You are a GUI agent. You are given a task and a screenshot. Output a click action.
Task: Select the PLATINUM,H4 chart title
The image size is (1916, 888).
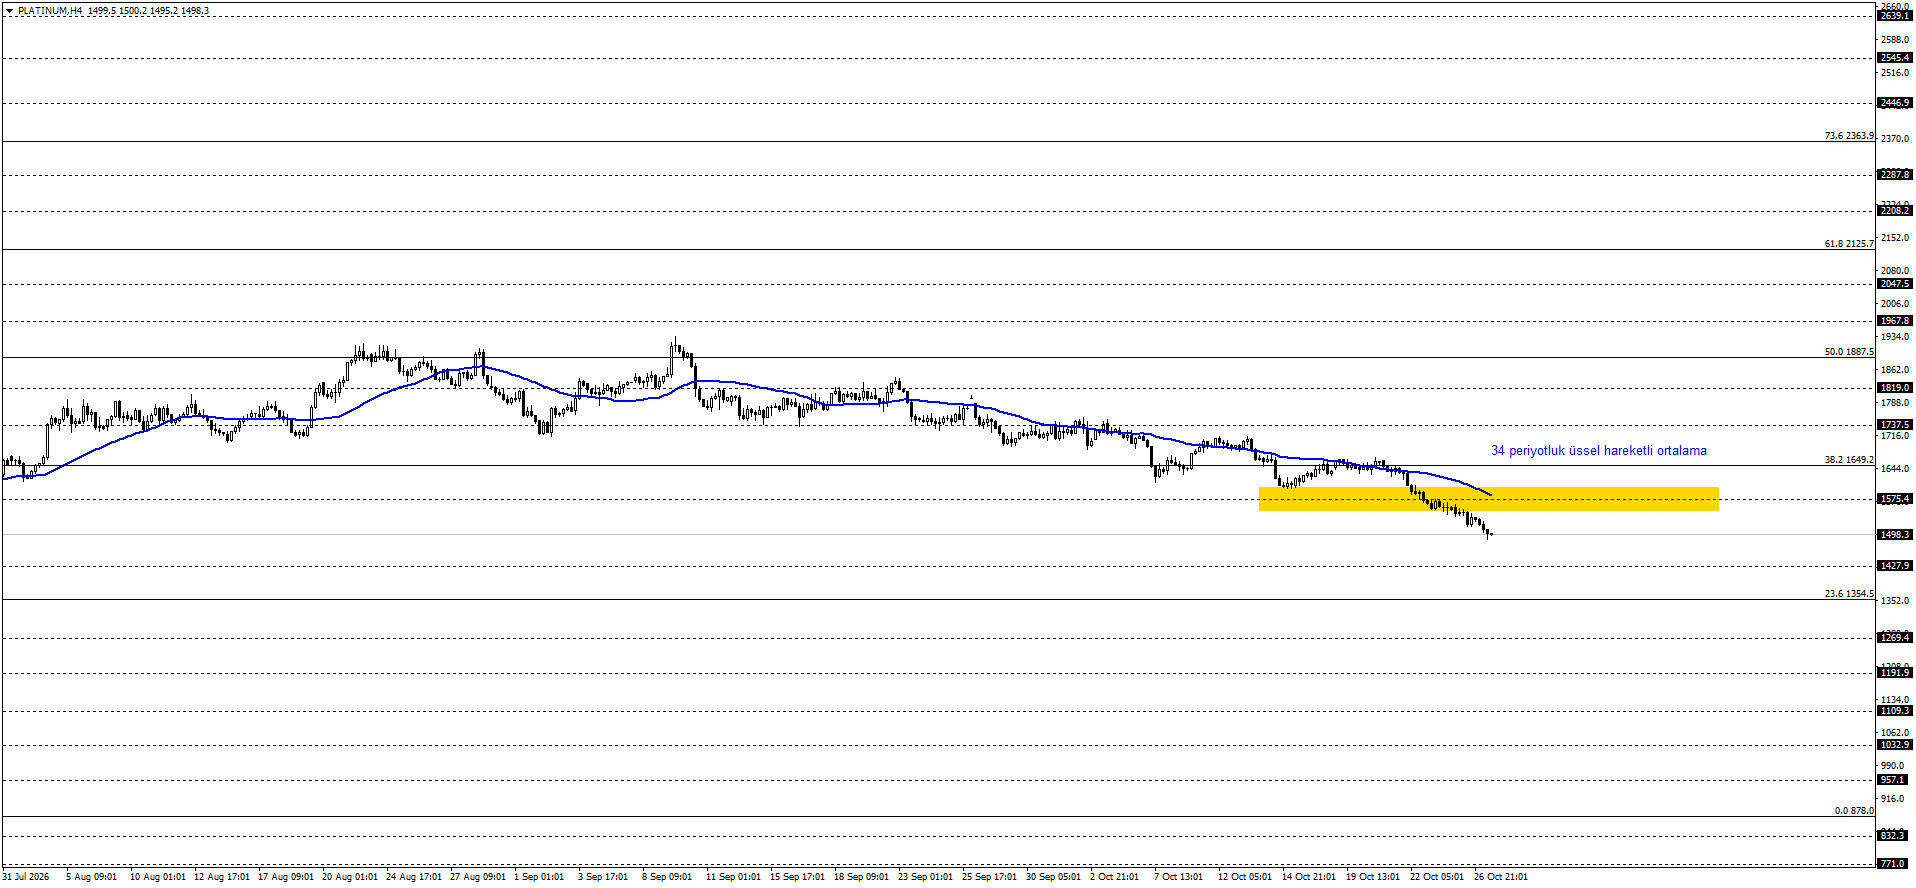pyautogui.click(x=50, y=11)
